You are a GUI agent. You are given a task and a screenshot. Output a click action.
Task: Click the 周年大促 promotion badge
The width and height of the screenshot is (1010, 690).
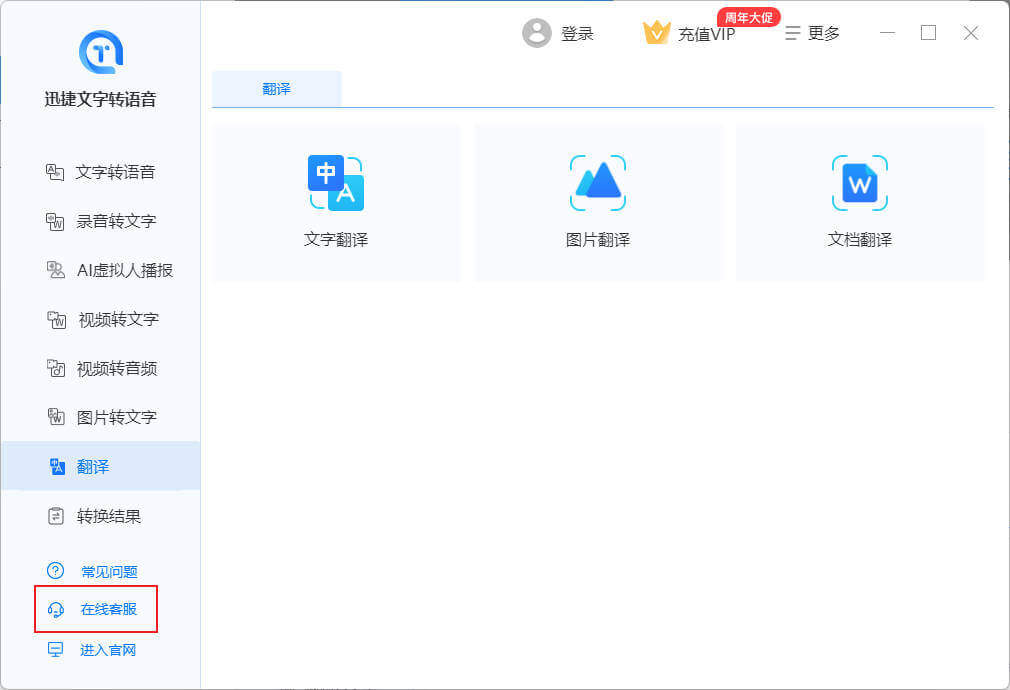point(748,17)
